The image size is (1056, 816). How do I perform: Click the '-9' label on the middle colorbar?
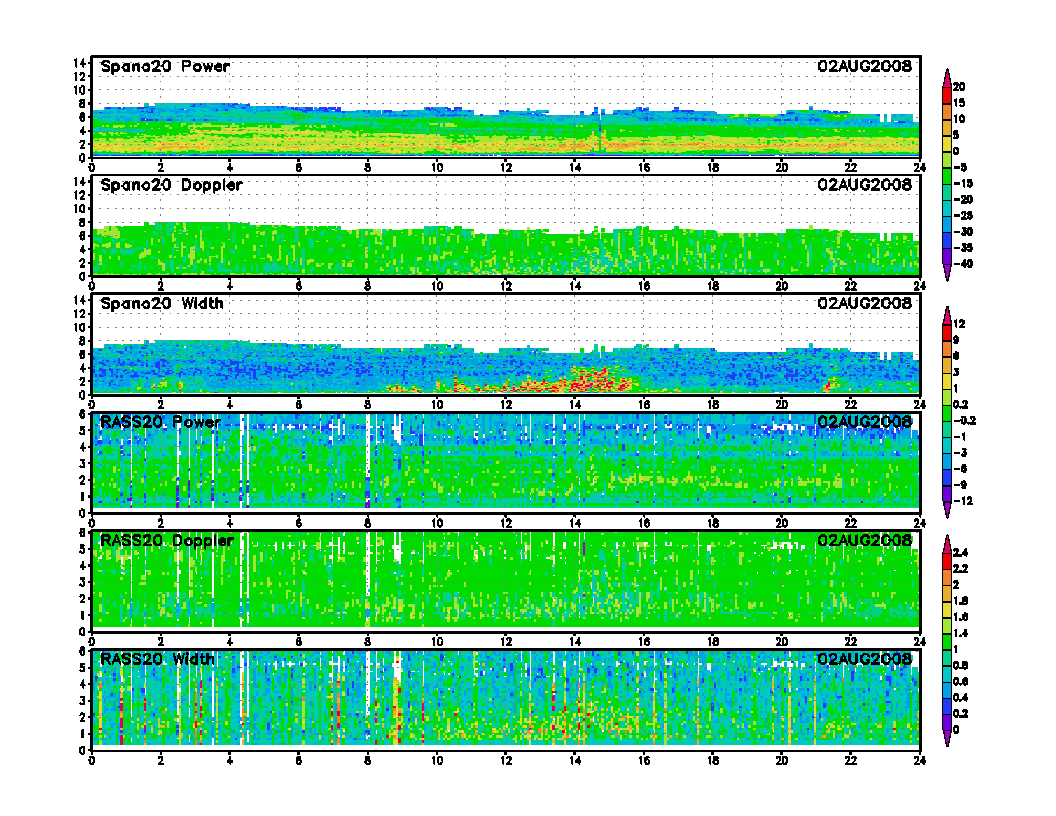point(960,485)
